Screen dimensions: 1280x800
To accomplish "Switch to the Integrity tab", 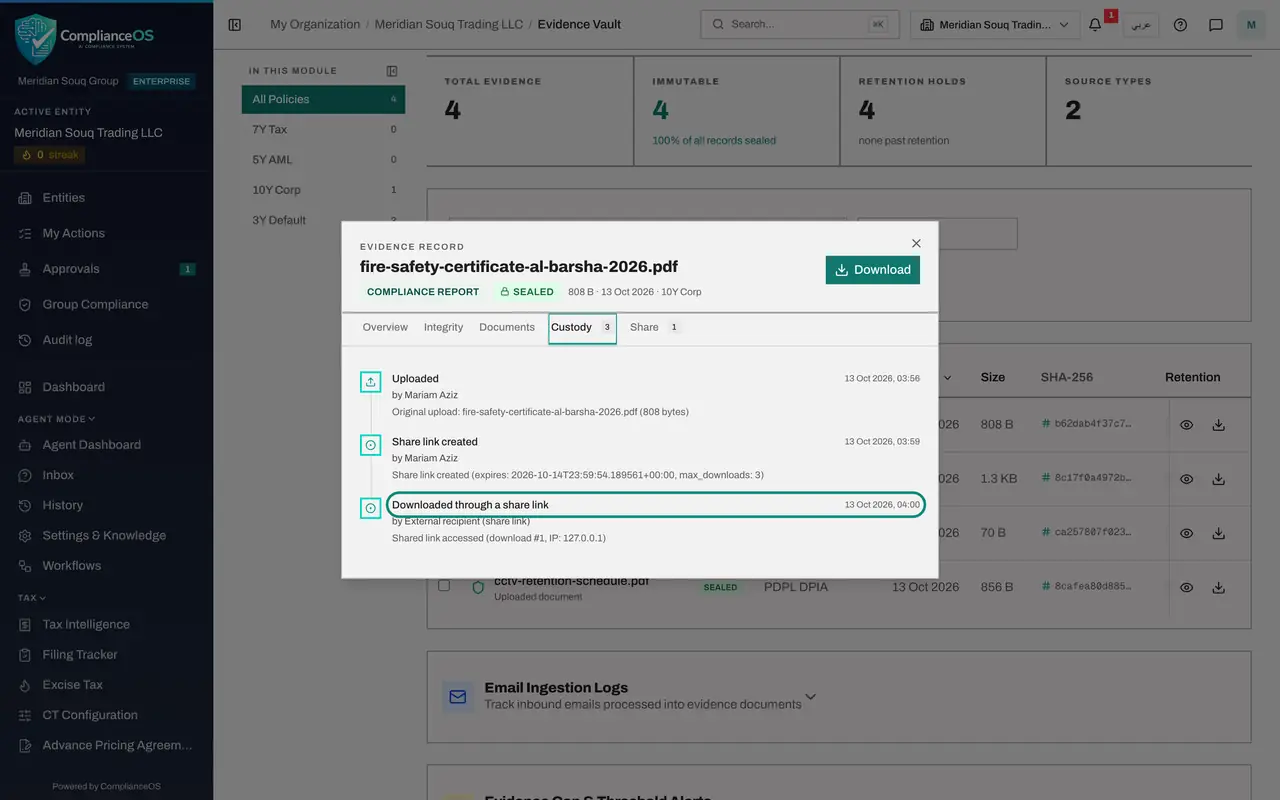I will pyautogui.click(x=443, y=327).
